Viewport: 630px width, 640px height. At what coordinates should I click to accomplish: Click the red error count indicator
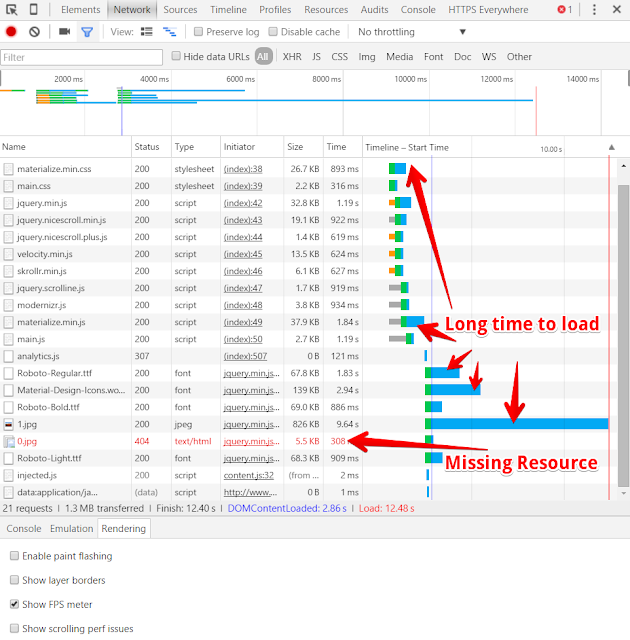(x=565, y=9)
